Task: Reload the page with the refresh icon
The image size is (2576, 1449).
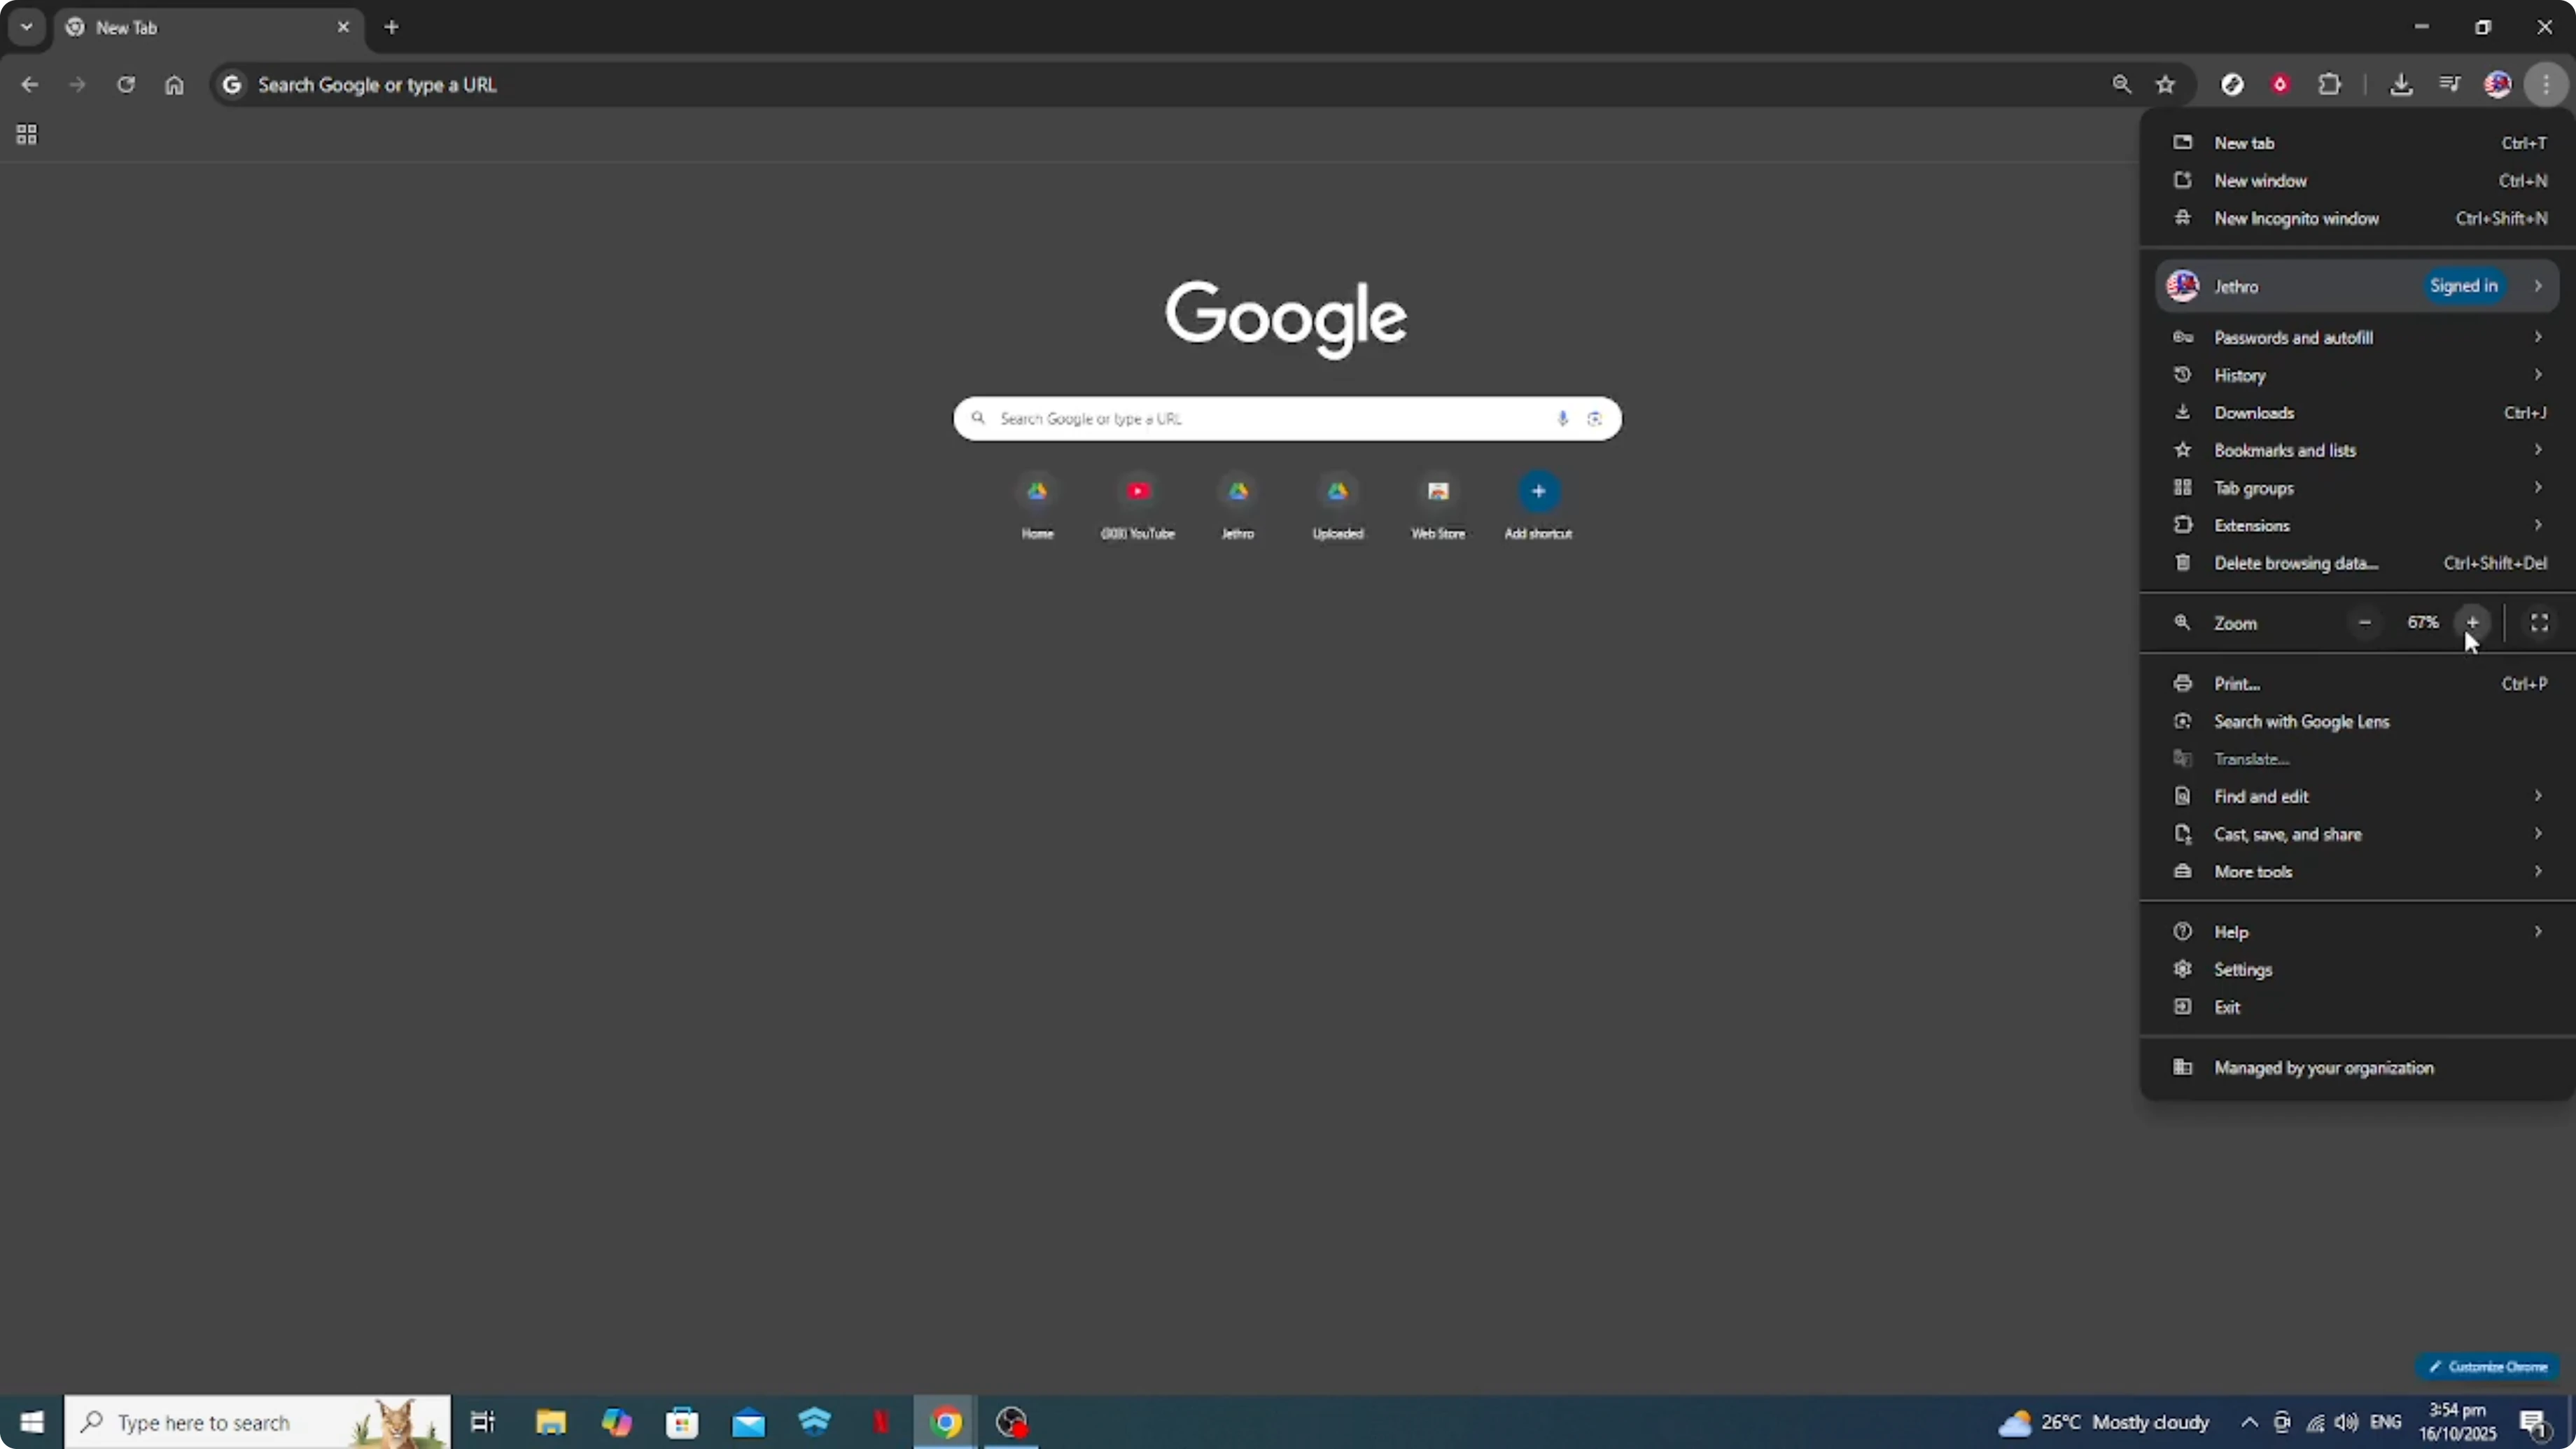Action: (x=126, y=84)
